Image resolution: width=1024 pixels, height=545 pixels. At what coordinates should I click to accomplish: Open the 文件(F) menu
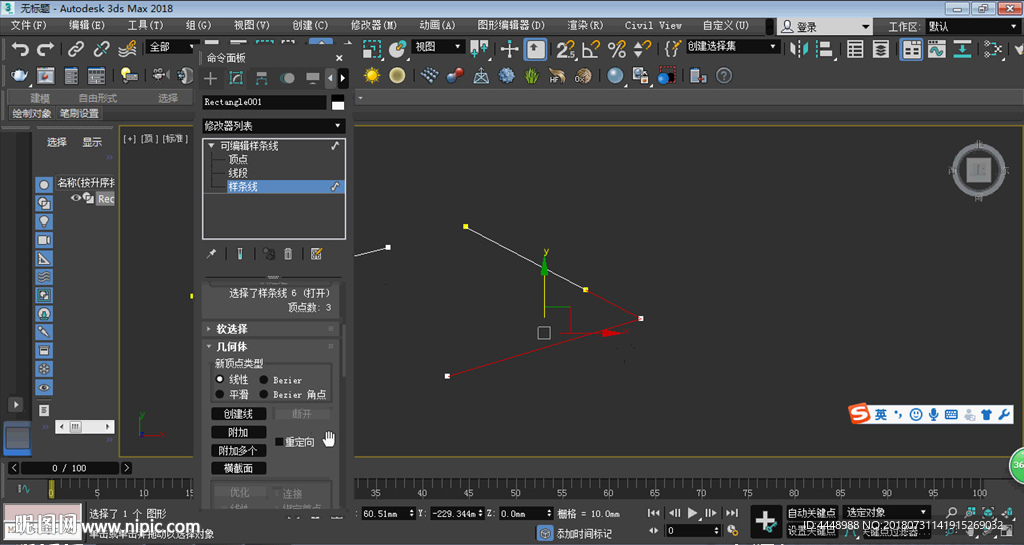pos(28,25)
